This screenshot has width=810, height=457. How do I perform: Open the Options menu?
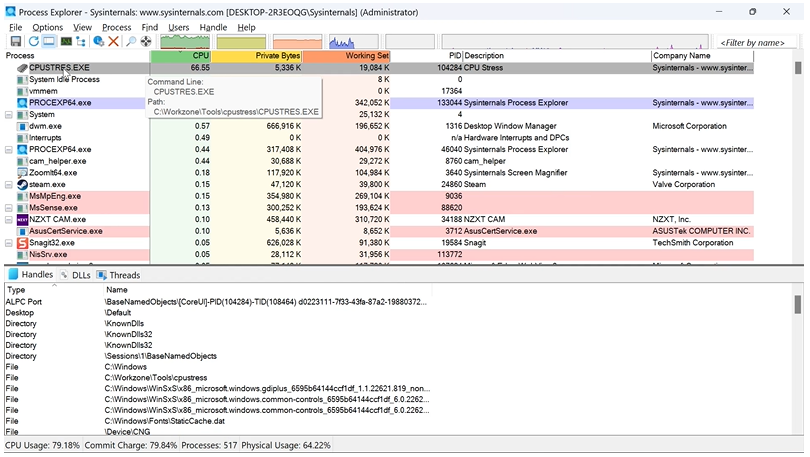coord(47,27)
